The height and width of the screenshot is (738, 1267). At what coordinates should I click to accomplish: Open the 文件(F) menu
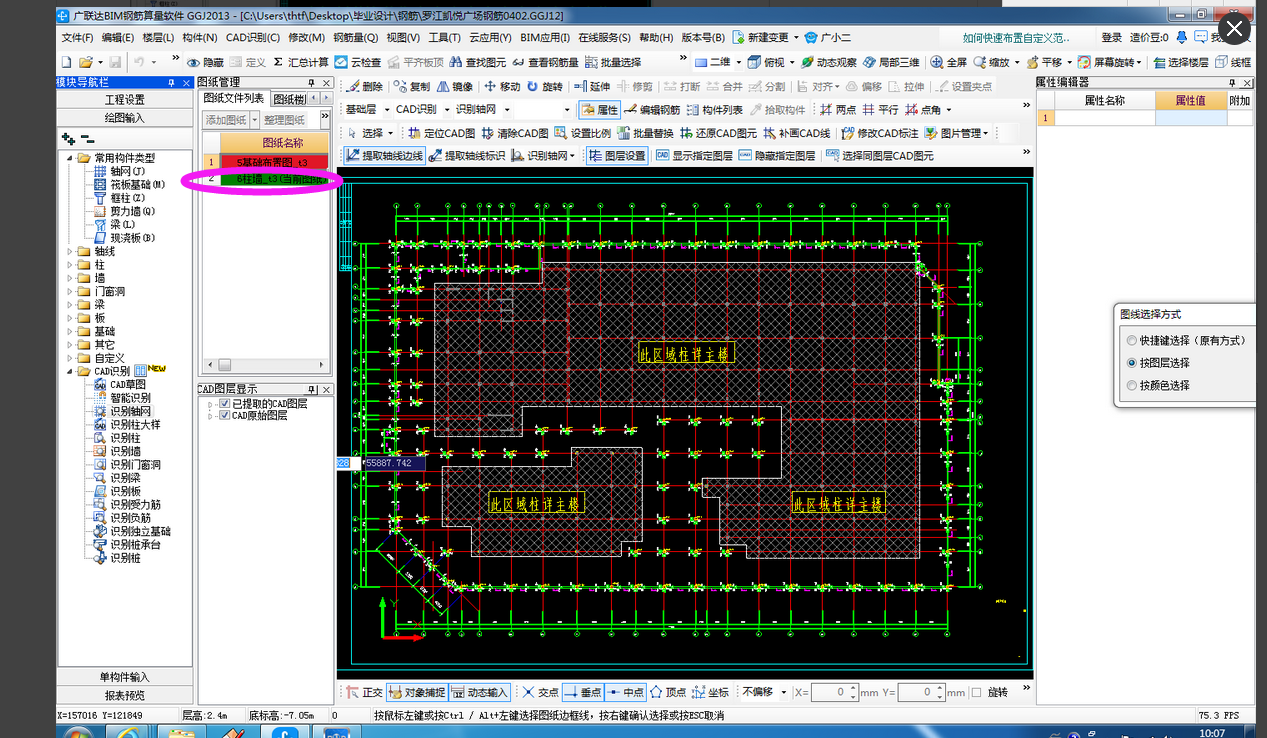point(77,37)
